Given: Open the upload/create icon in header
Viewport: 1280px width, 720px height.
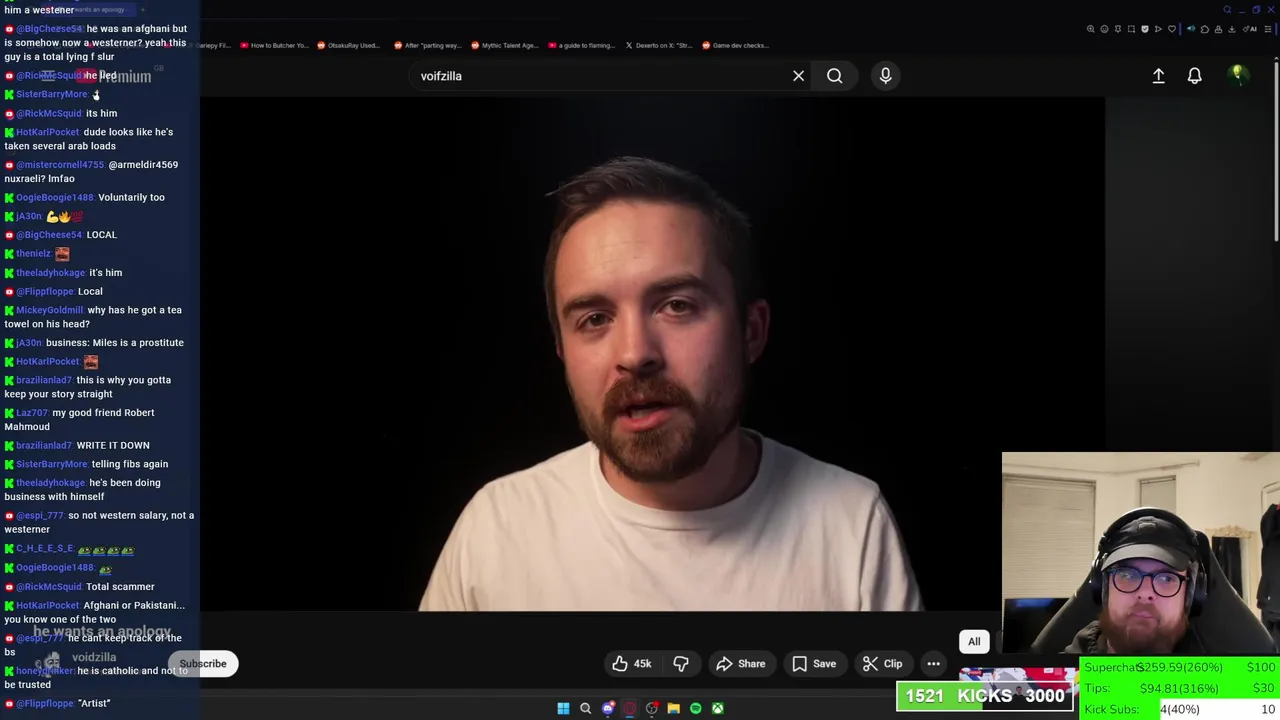Looking at the screenshot, I should (x=1158, y=76).
